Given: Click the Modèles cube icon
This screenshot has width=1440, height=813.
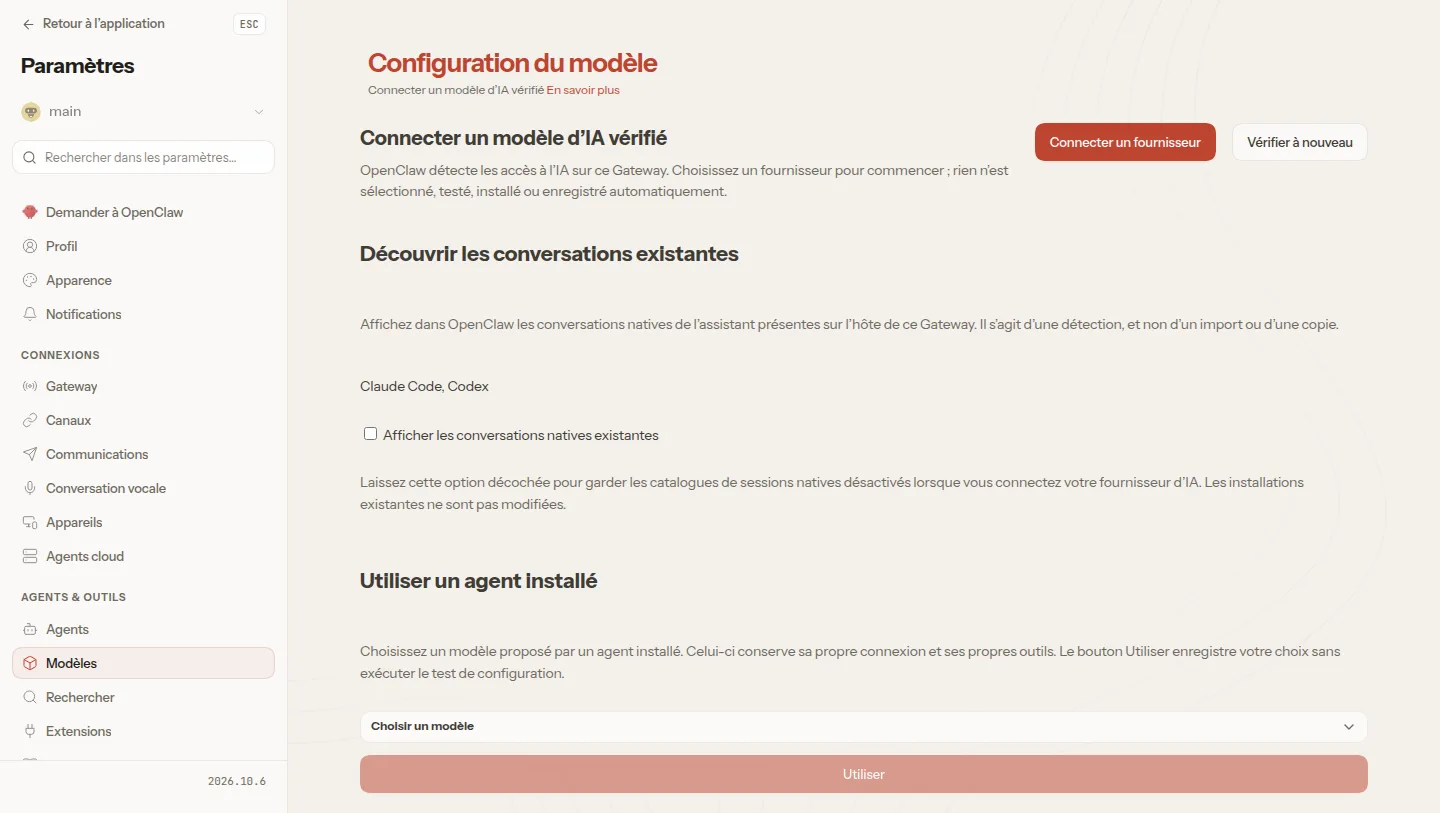Looking at the screenshot, I should coord(30,663).
